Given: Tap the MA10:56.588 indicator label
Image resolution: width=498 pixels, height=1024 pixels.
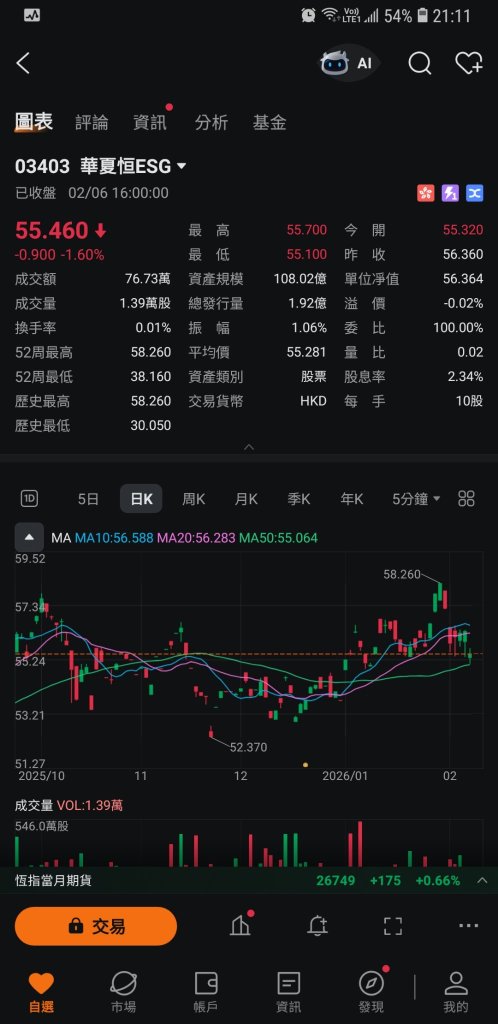Looking at the screenshot, I should coord(114,538).
